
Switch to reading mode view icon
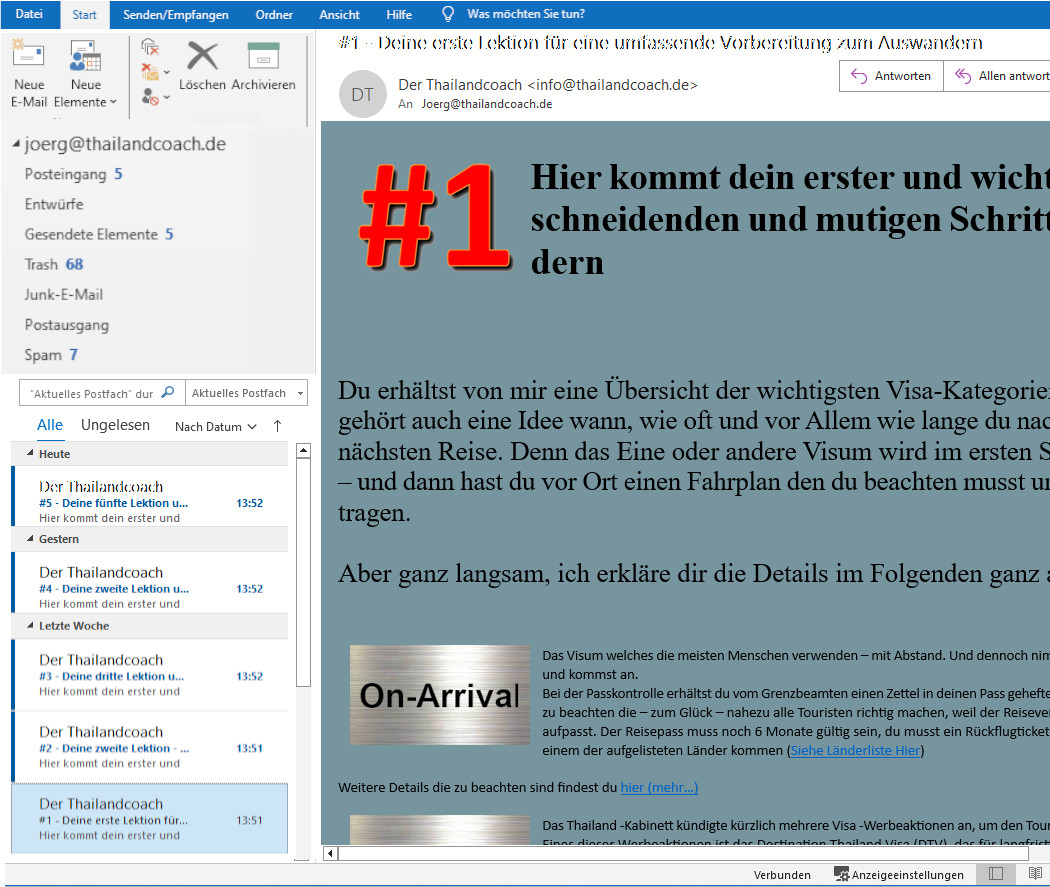click(1036, 874)
